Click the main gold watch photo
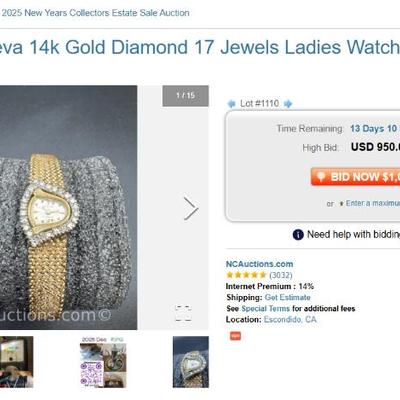This screenshot has width=400, height=400. 68,207
